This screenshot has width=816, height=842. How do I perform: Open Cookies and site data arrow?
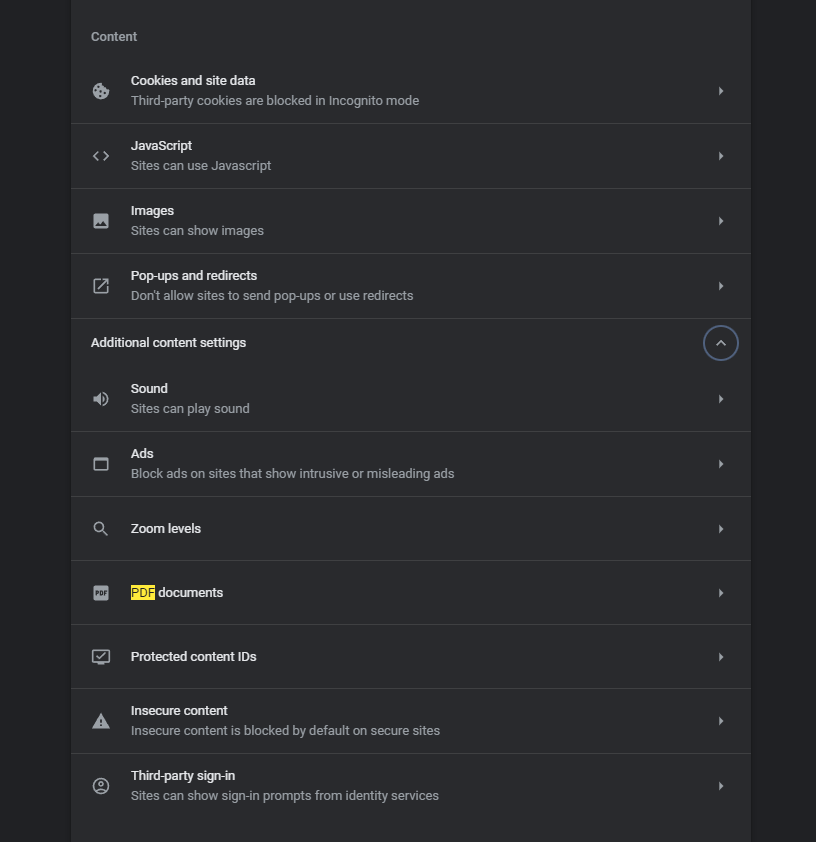721,91
